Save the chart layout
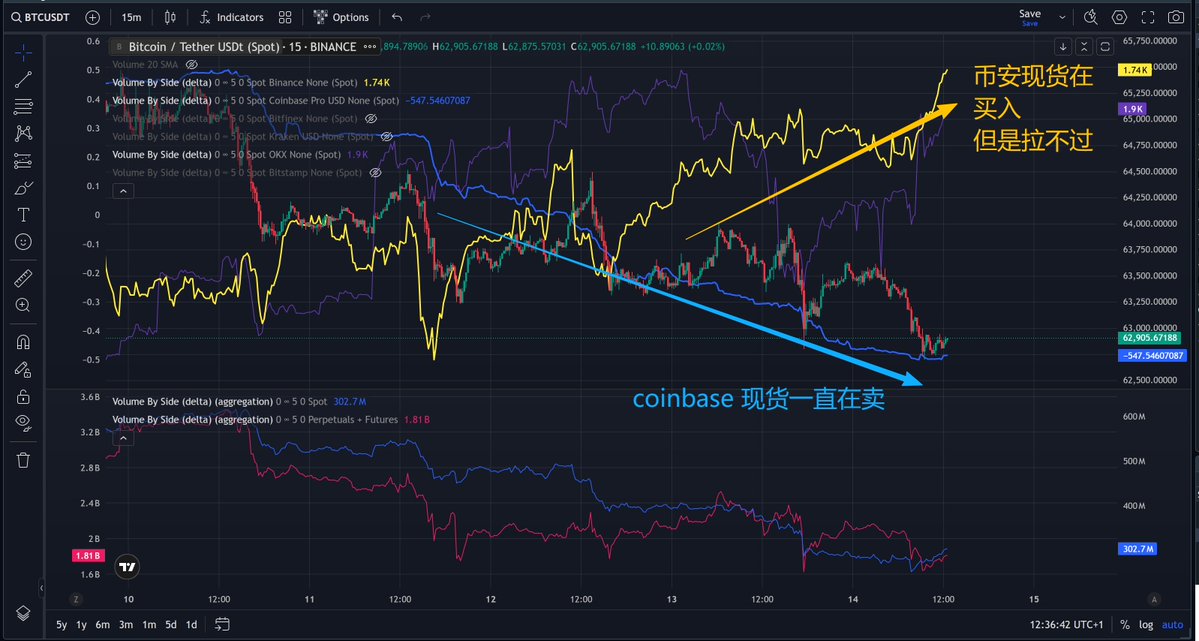The height and width of the screenshot is (641, 1199). coord(1030,17)
